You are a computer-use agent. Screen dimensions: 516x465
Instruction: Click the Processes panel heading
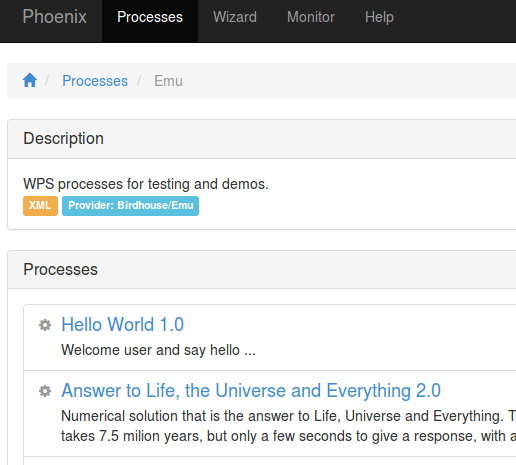60,269
